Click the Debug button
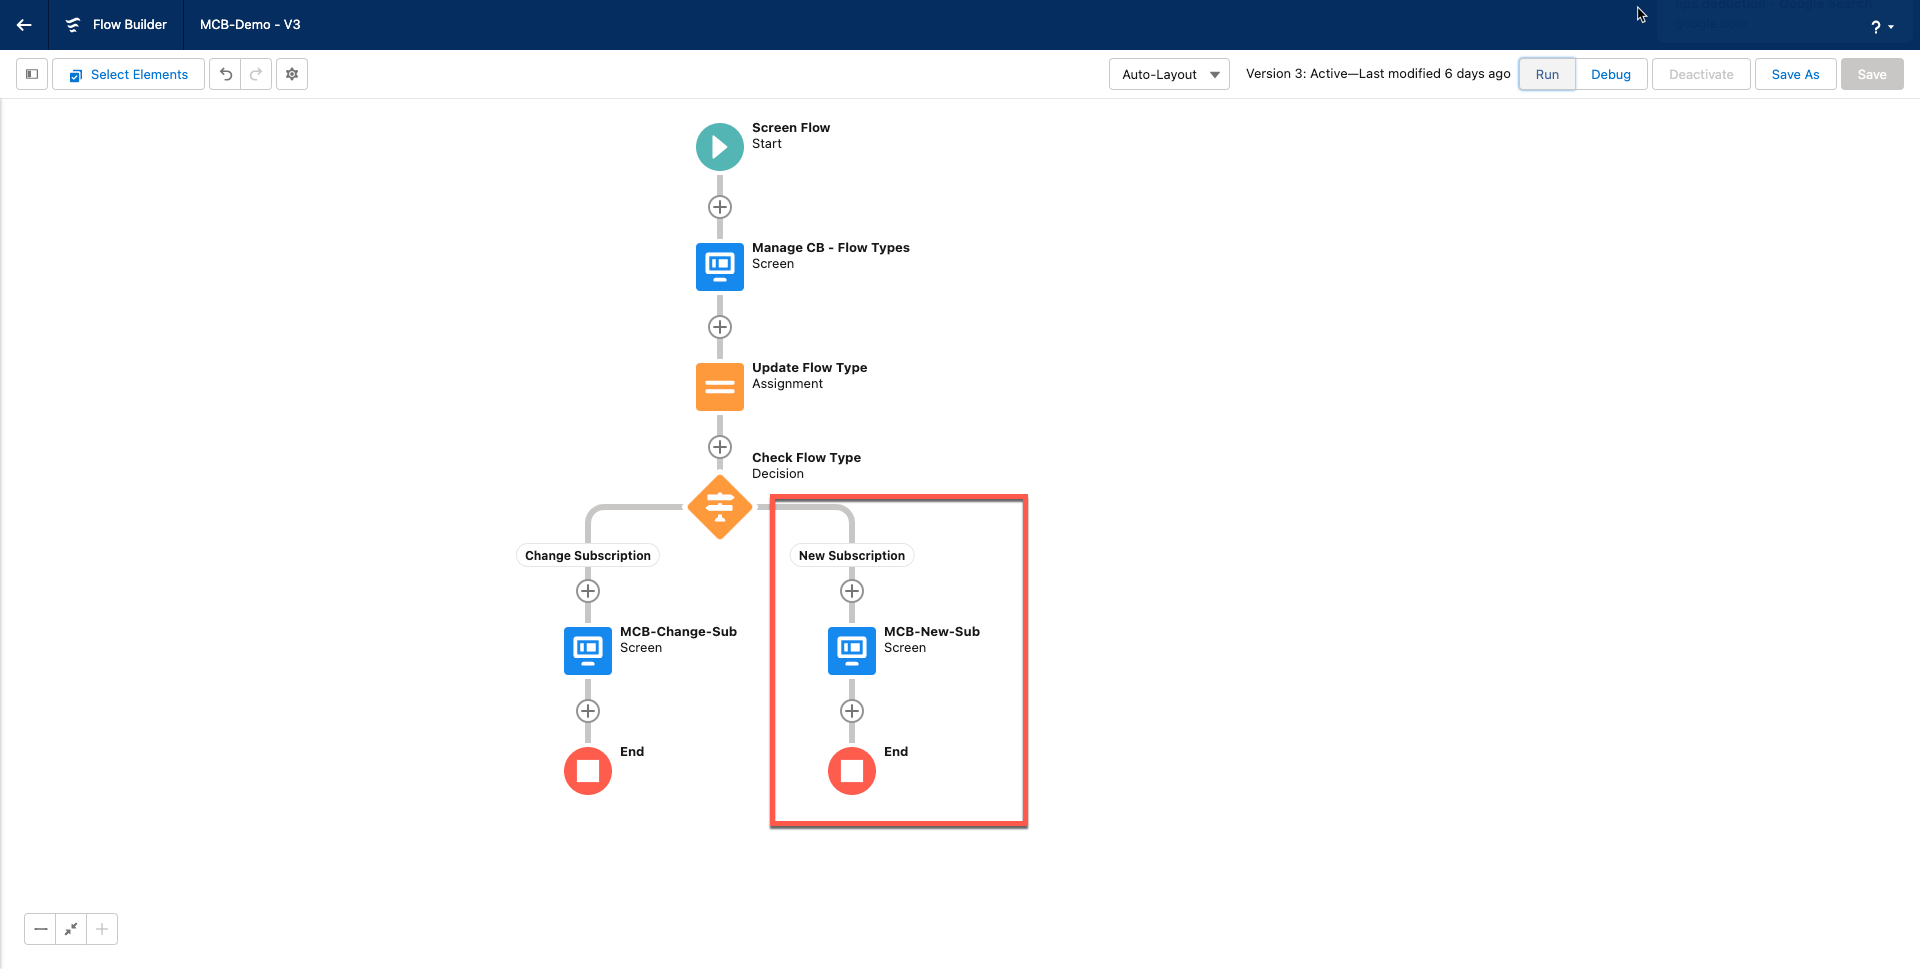This screenshot has height=969, width=1920. [x=1610, y=74]
